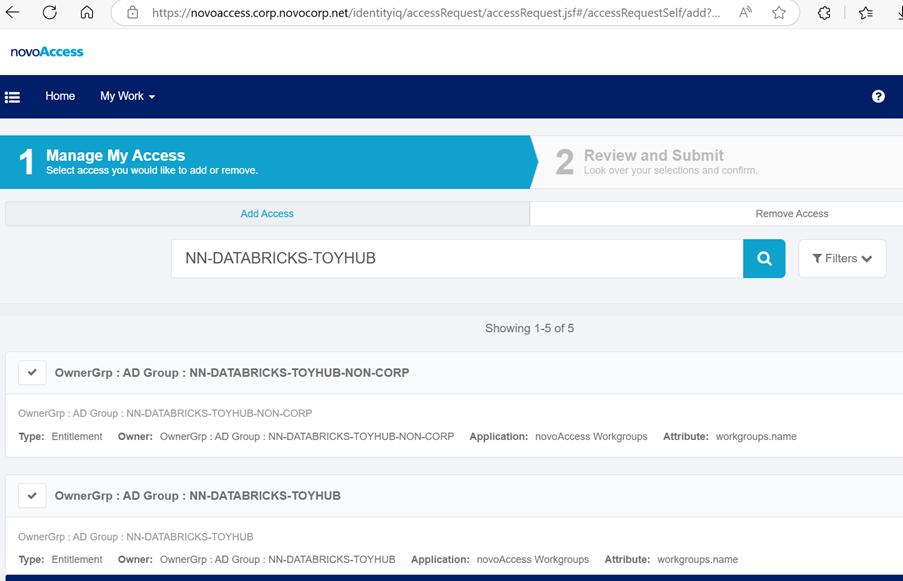Click 'Entitlement' type in the NON-CORP row
The height and width of the screenshot is (581, 903).
77,436
